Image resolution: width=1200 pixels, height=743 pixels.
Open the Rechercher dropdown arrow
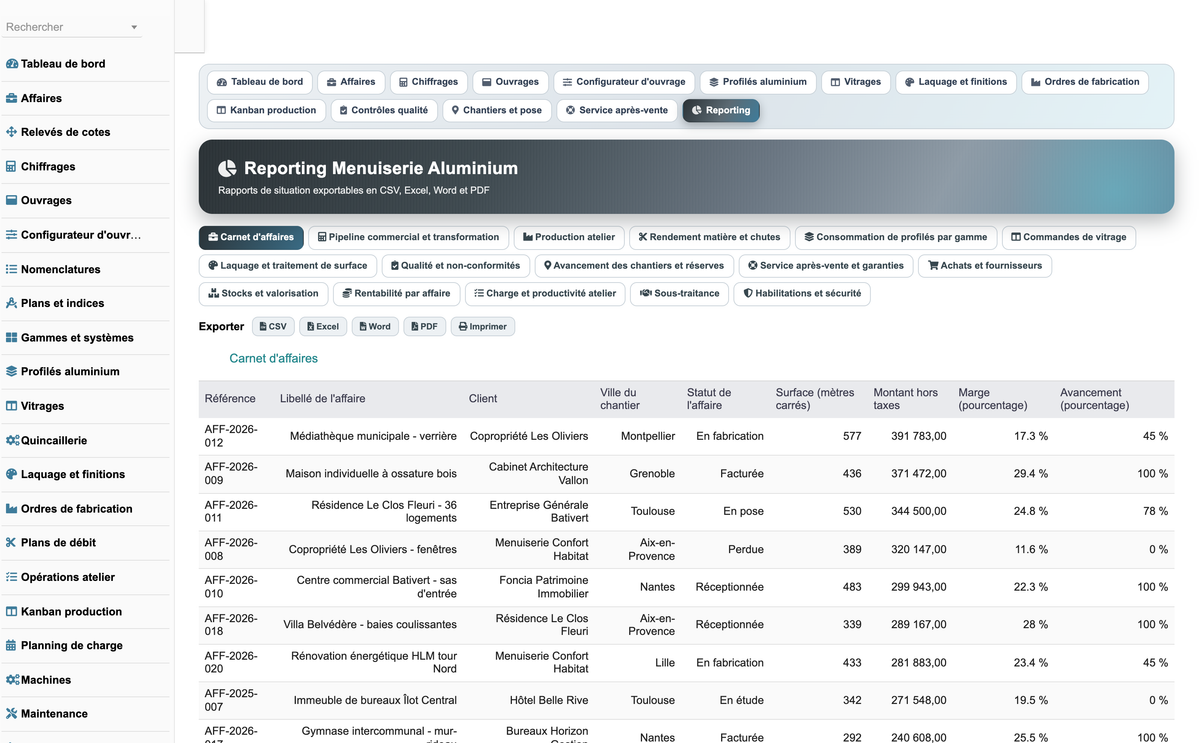point(134,28)
